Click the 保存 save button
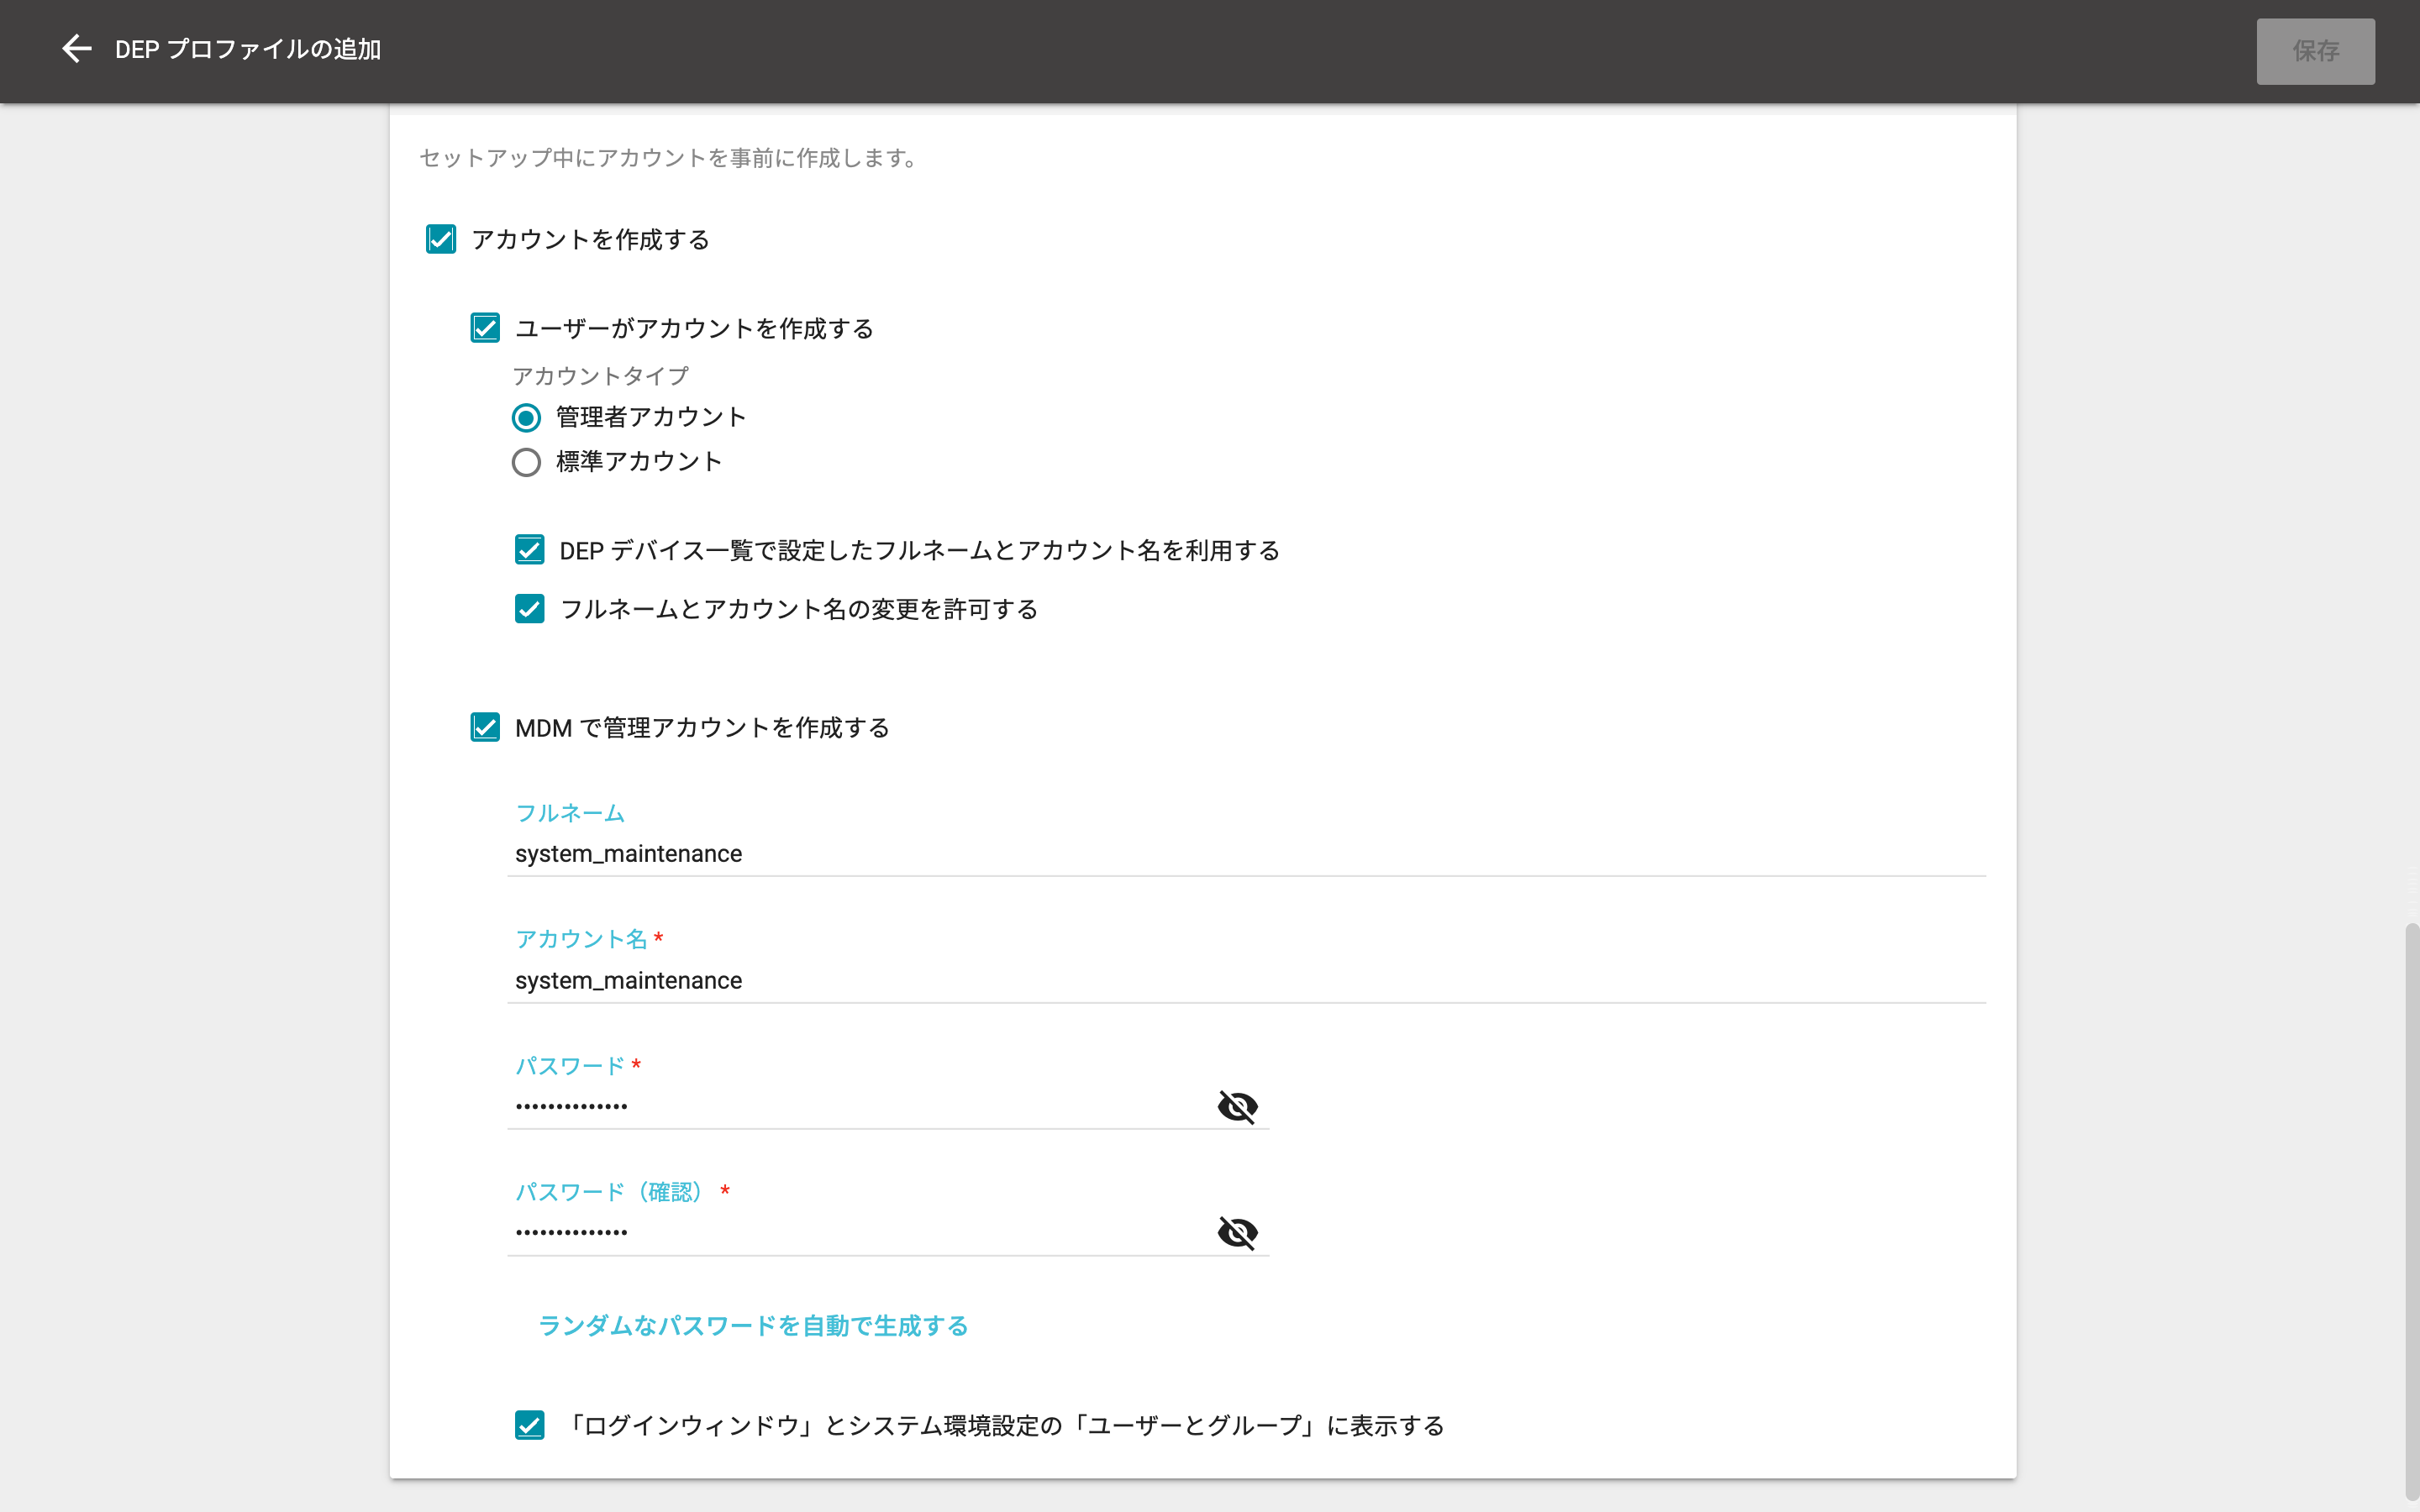 [x=2314, y=51]
